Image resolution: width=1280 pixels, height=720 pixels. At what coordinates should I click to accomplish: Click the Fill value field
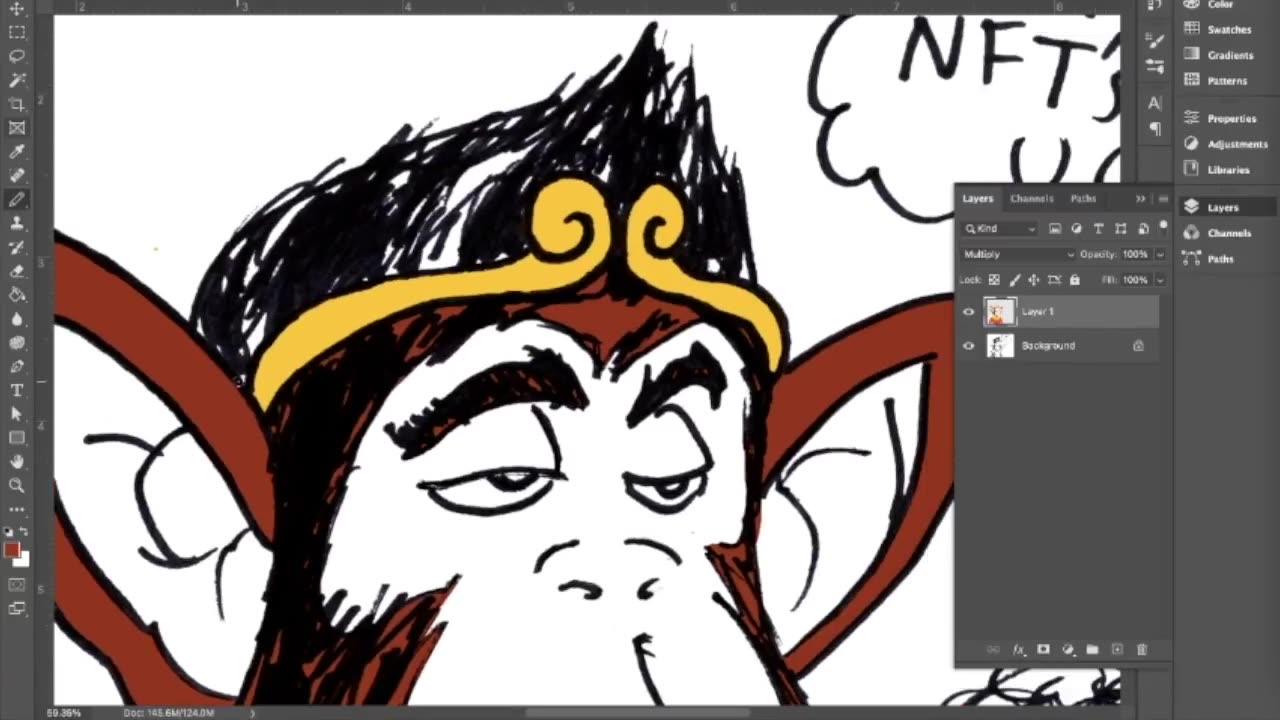1135,280
